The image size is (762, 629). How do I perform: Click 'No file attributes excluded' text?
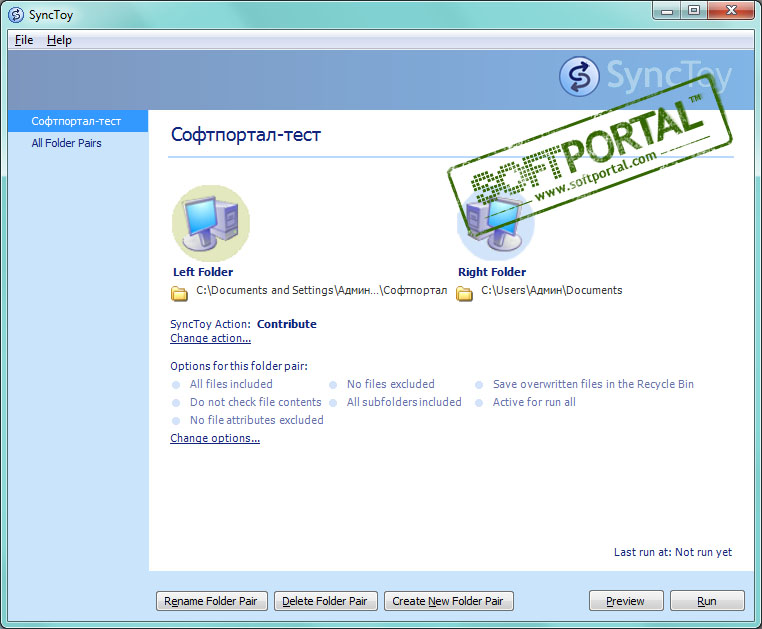(257, 420)
